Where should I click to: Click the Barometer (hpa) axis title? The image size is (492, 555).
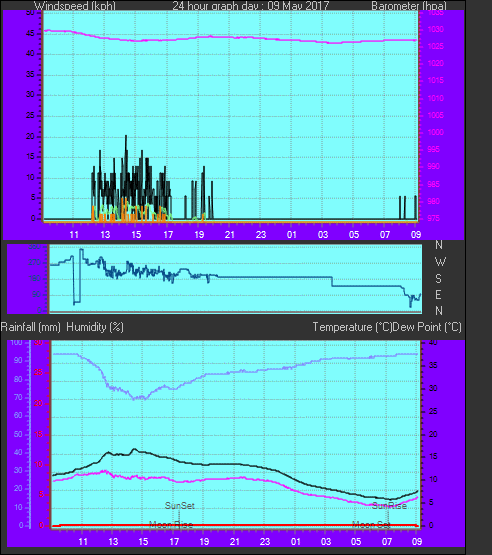tap(409, 6)
